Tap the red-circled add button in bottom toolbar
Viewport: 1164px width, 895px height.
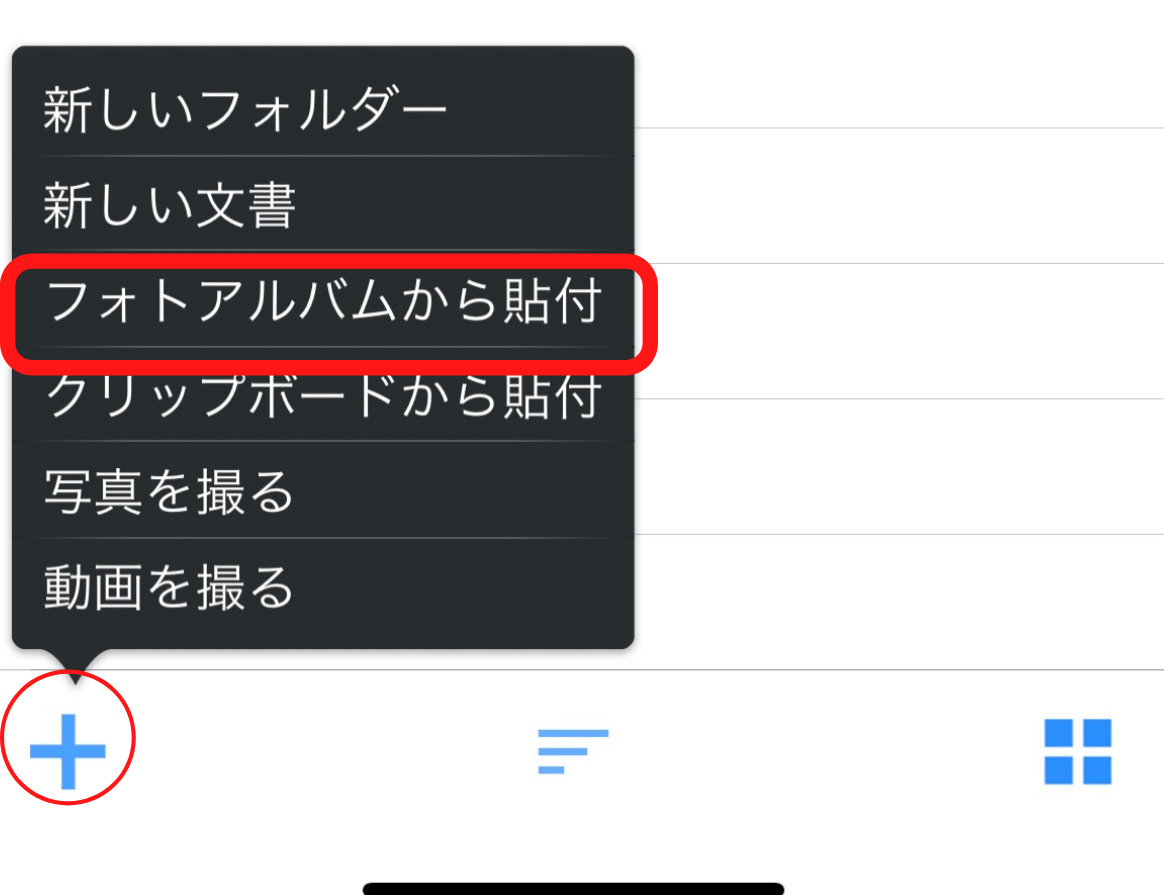point(68,737)
